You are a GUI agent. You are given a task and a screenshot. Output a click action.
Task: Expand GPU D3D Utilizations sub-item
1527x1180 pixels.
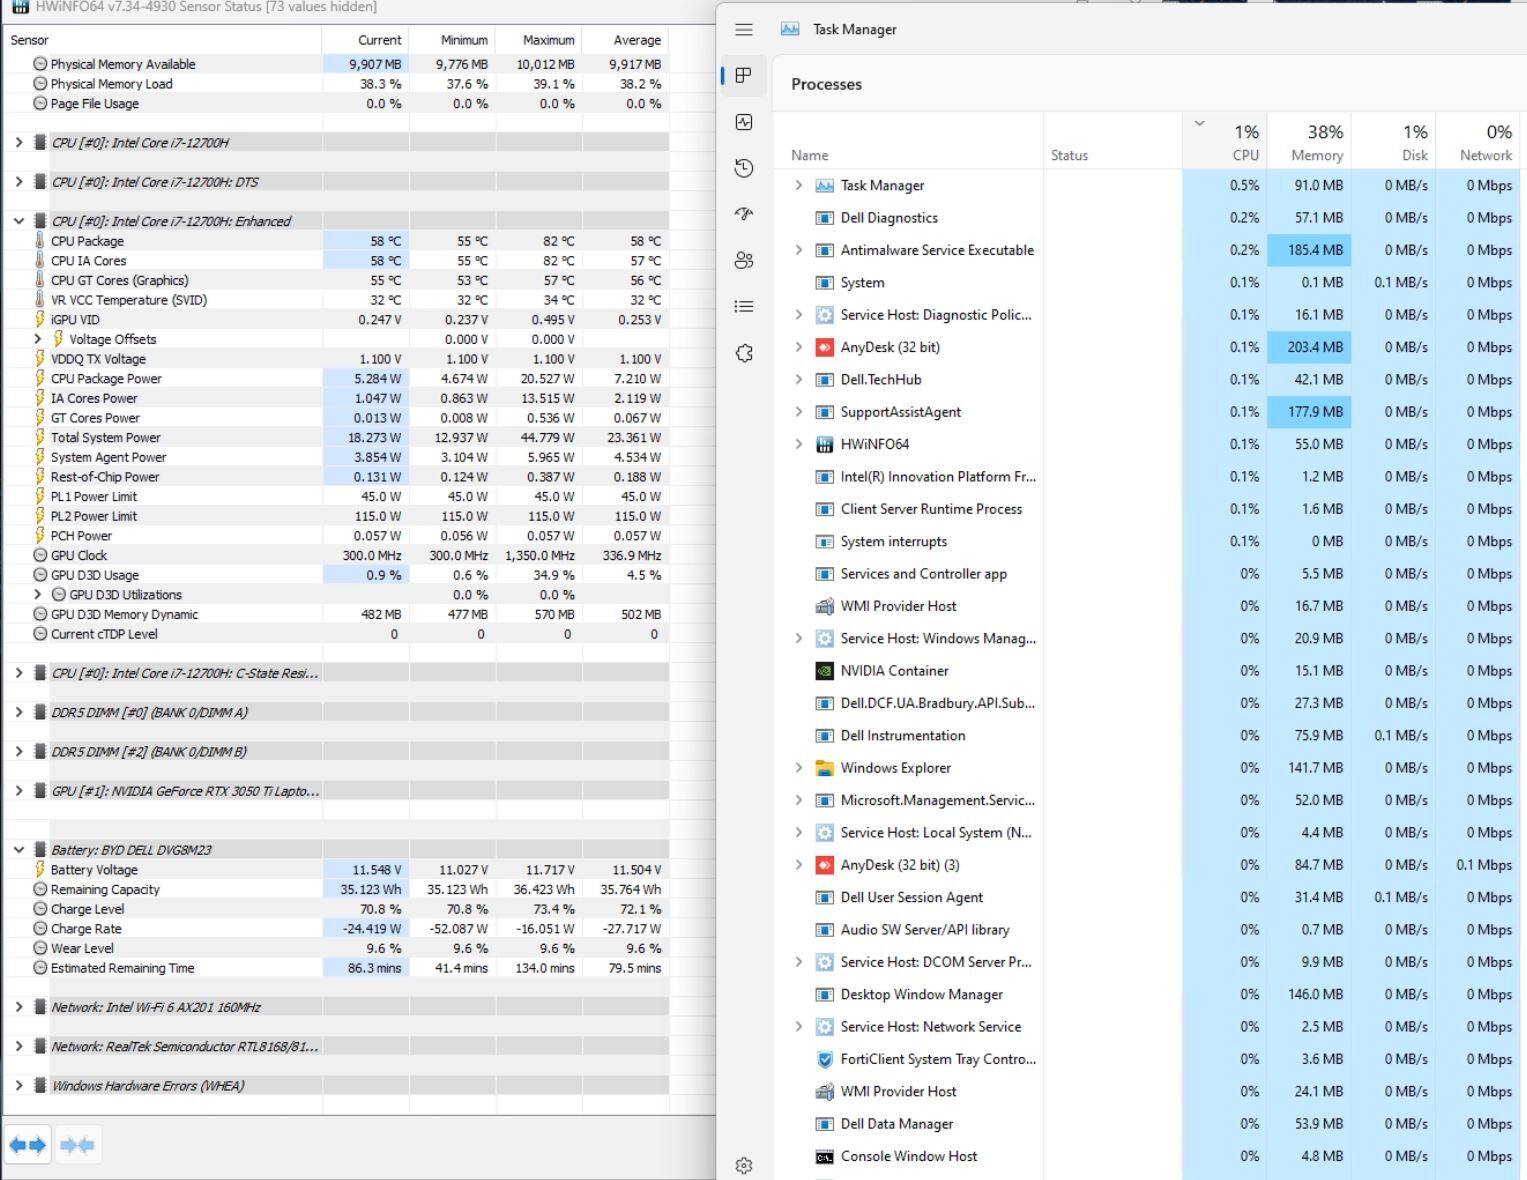[38, 594]
